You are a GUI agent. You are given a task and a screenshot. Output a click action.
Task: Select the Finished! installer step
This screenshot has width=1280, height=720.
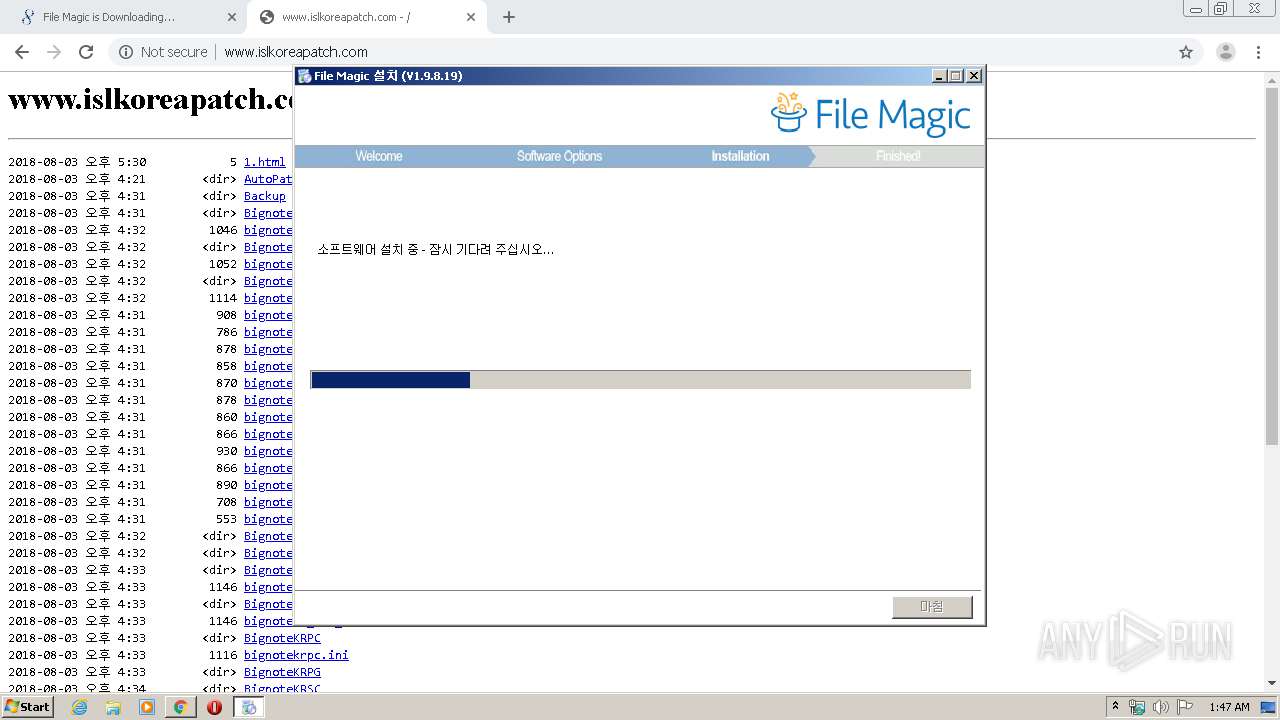coord(898,156)
